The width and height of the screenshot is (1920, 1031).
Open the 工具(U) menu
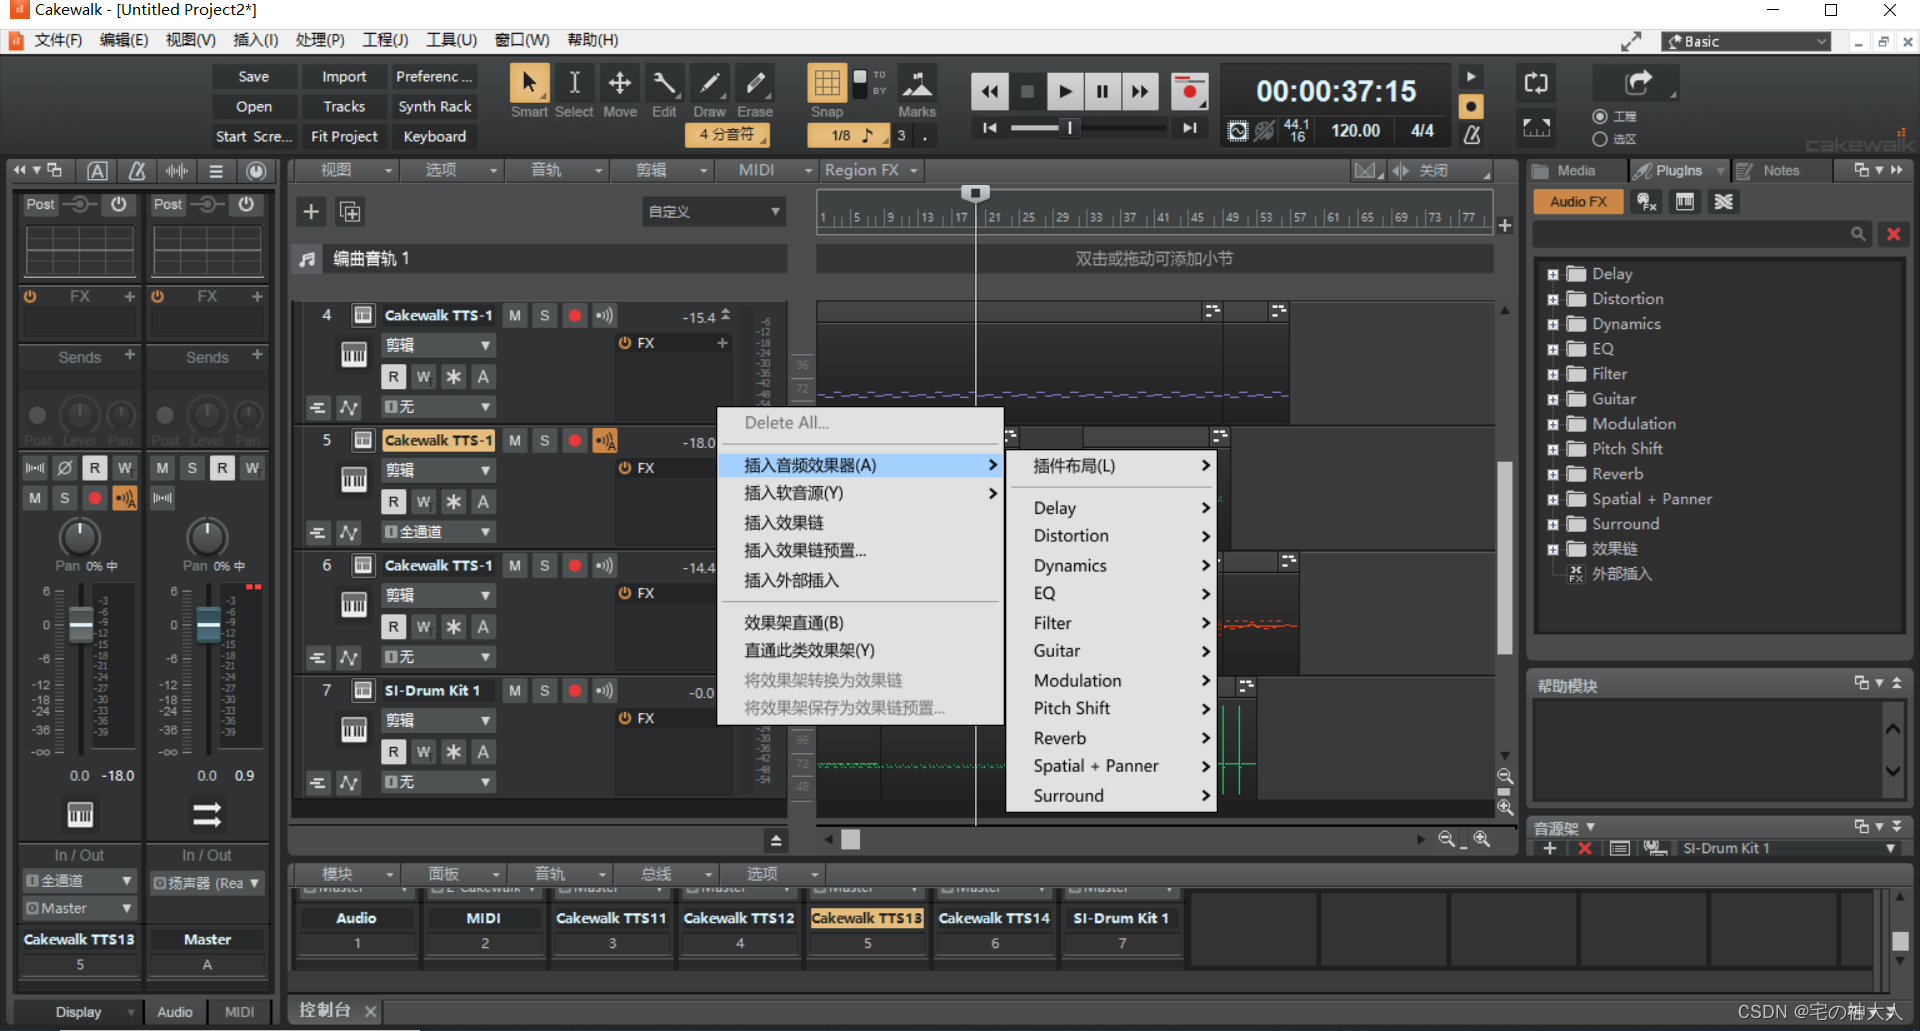(451, 40)
